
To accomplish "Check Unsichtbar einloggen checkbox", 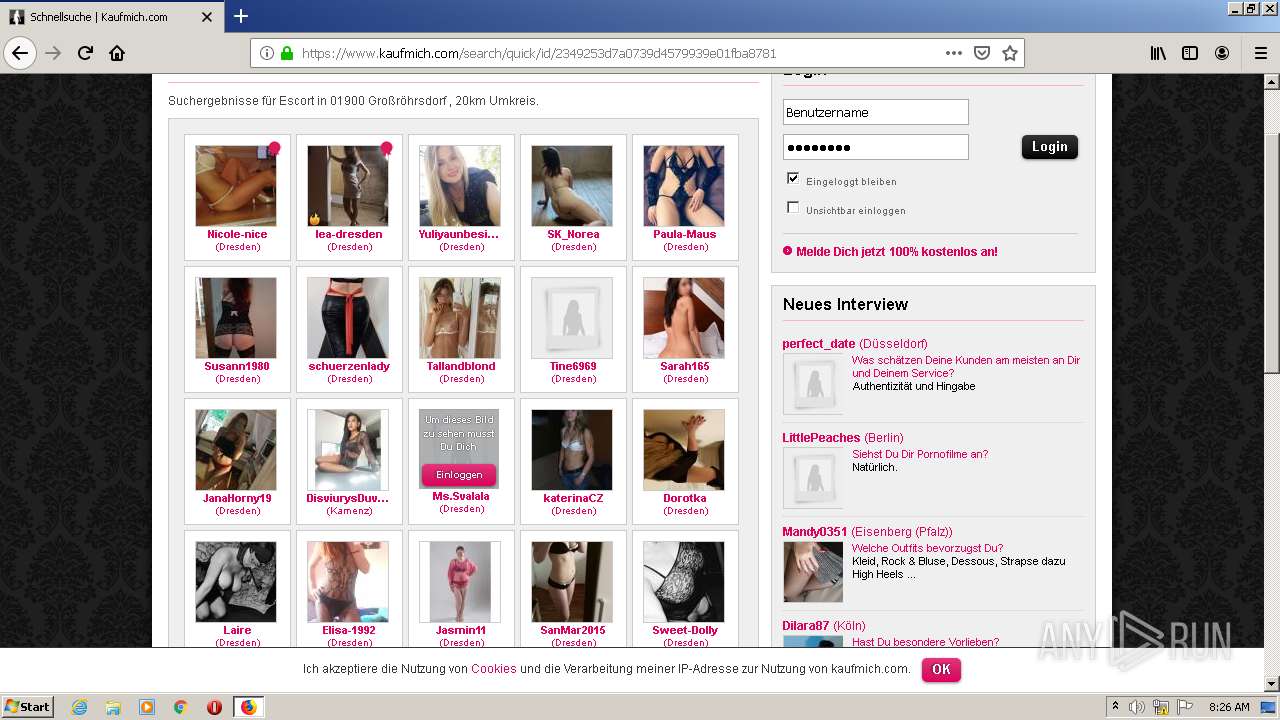I will click(793, 207).
